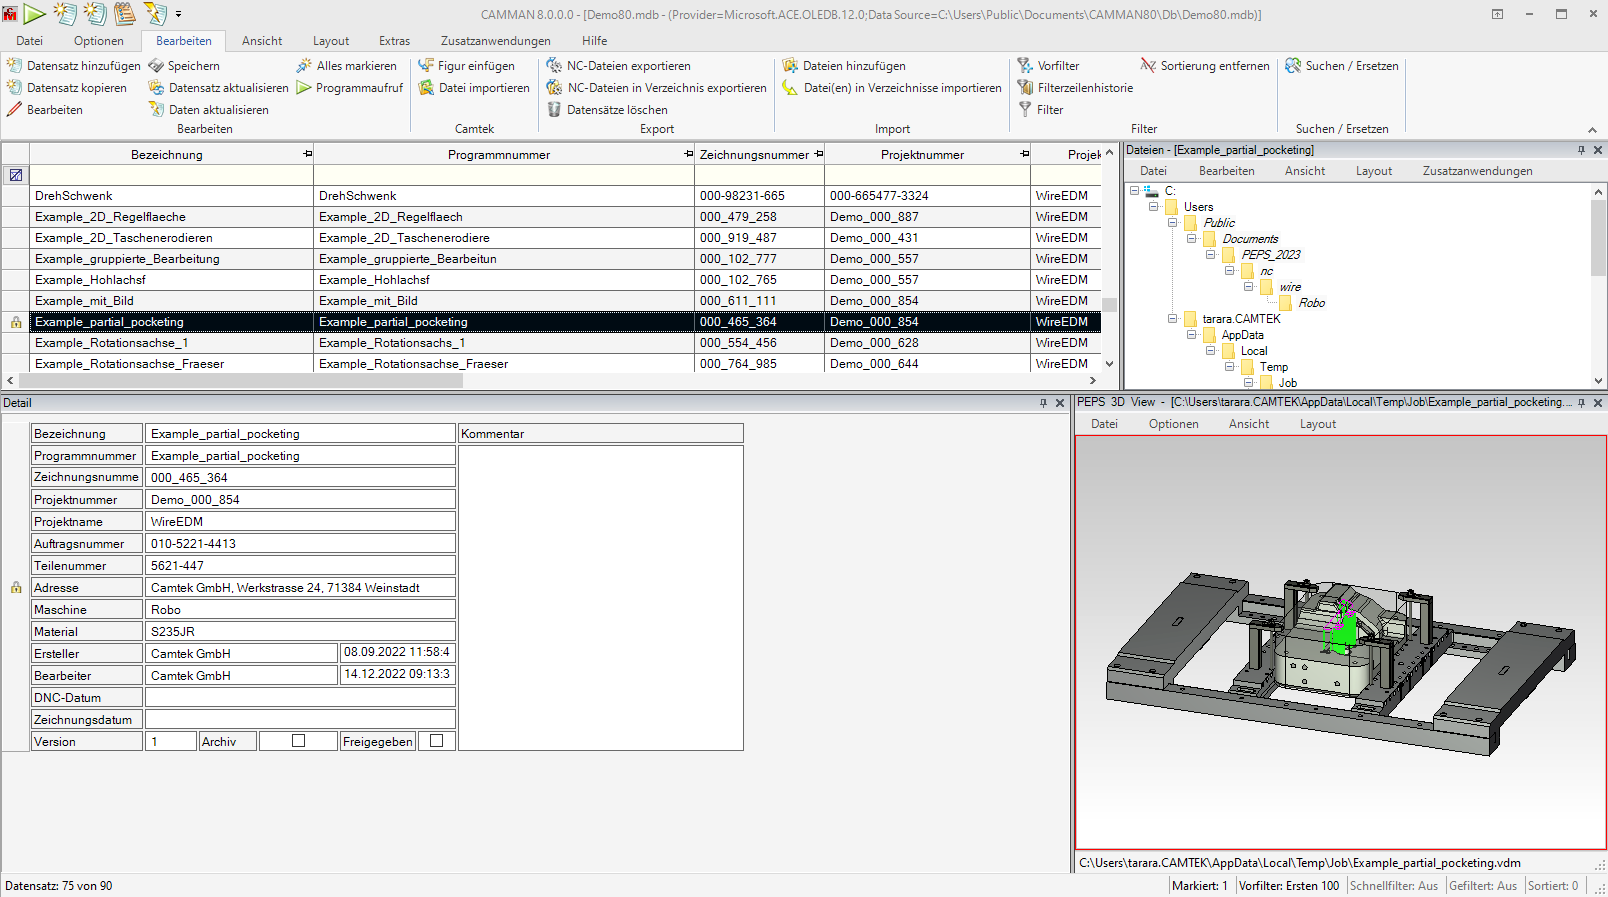Viewport: 1608px width, 897px height.
Task: Click the Suchen / Ersetzen icon
Action: click(x=1293, y=66)
